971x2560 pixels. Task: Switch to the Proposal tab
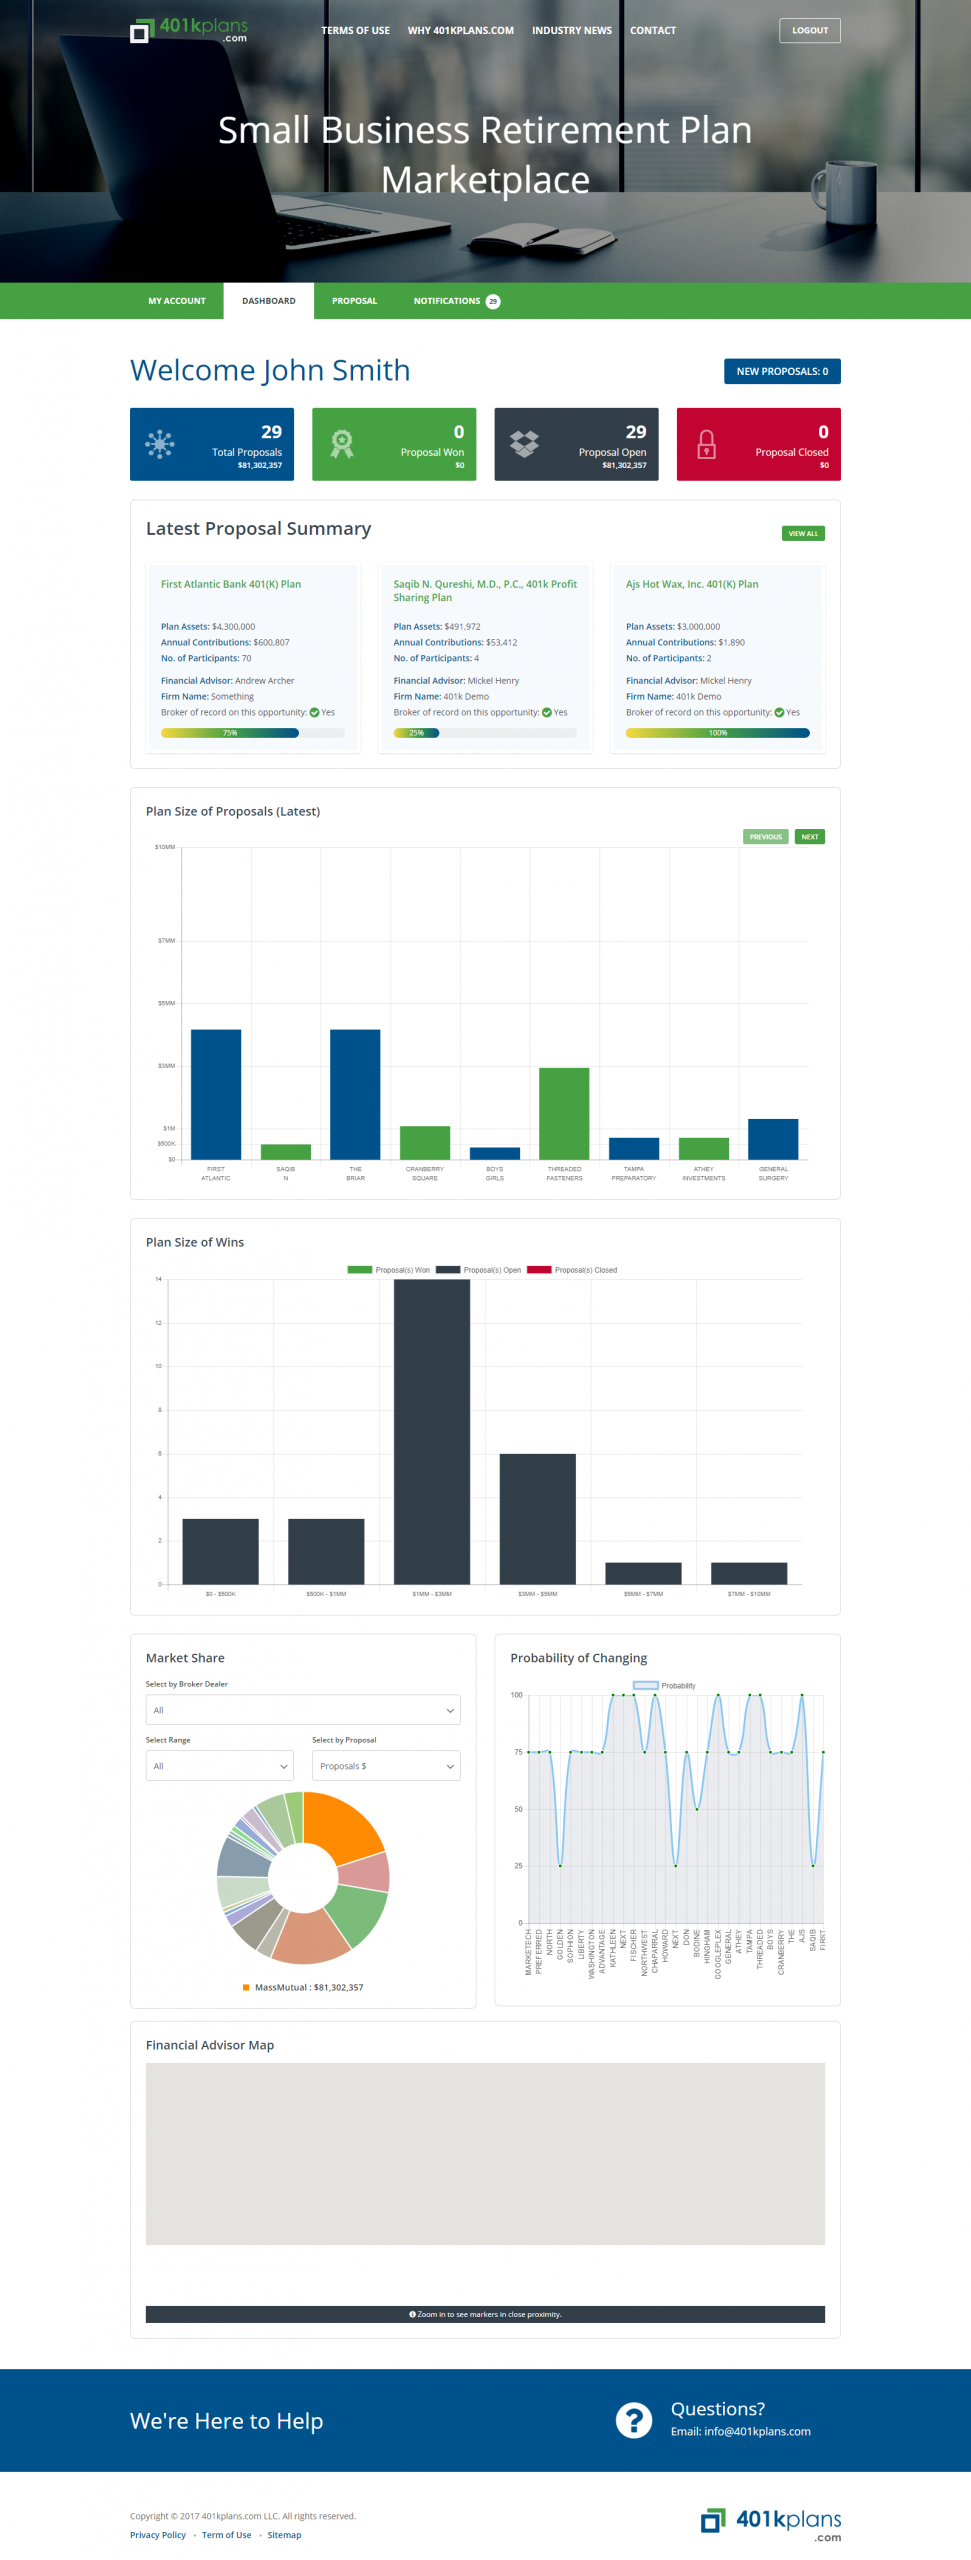point(355,301)
